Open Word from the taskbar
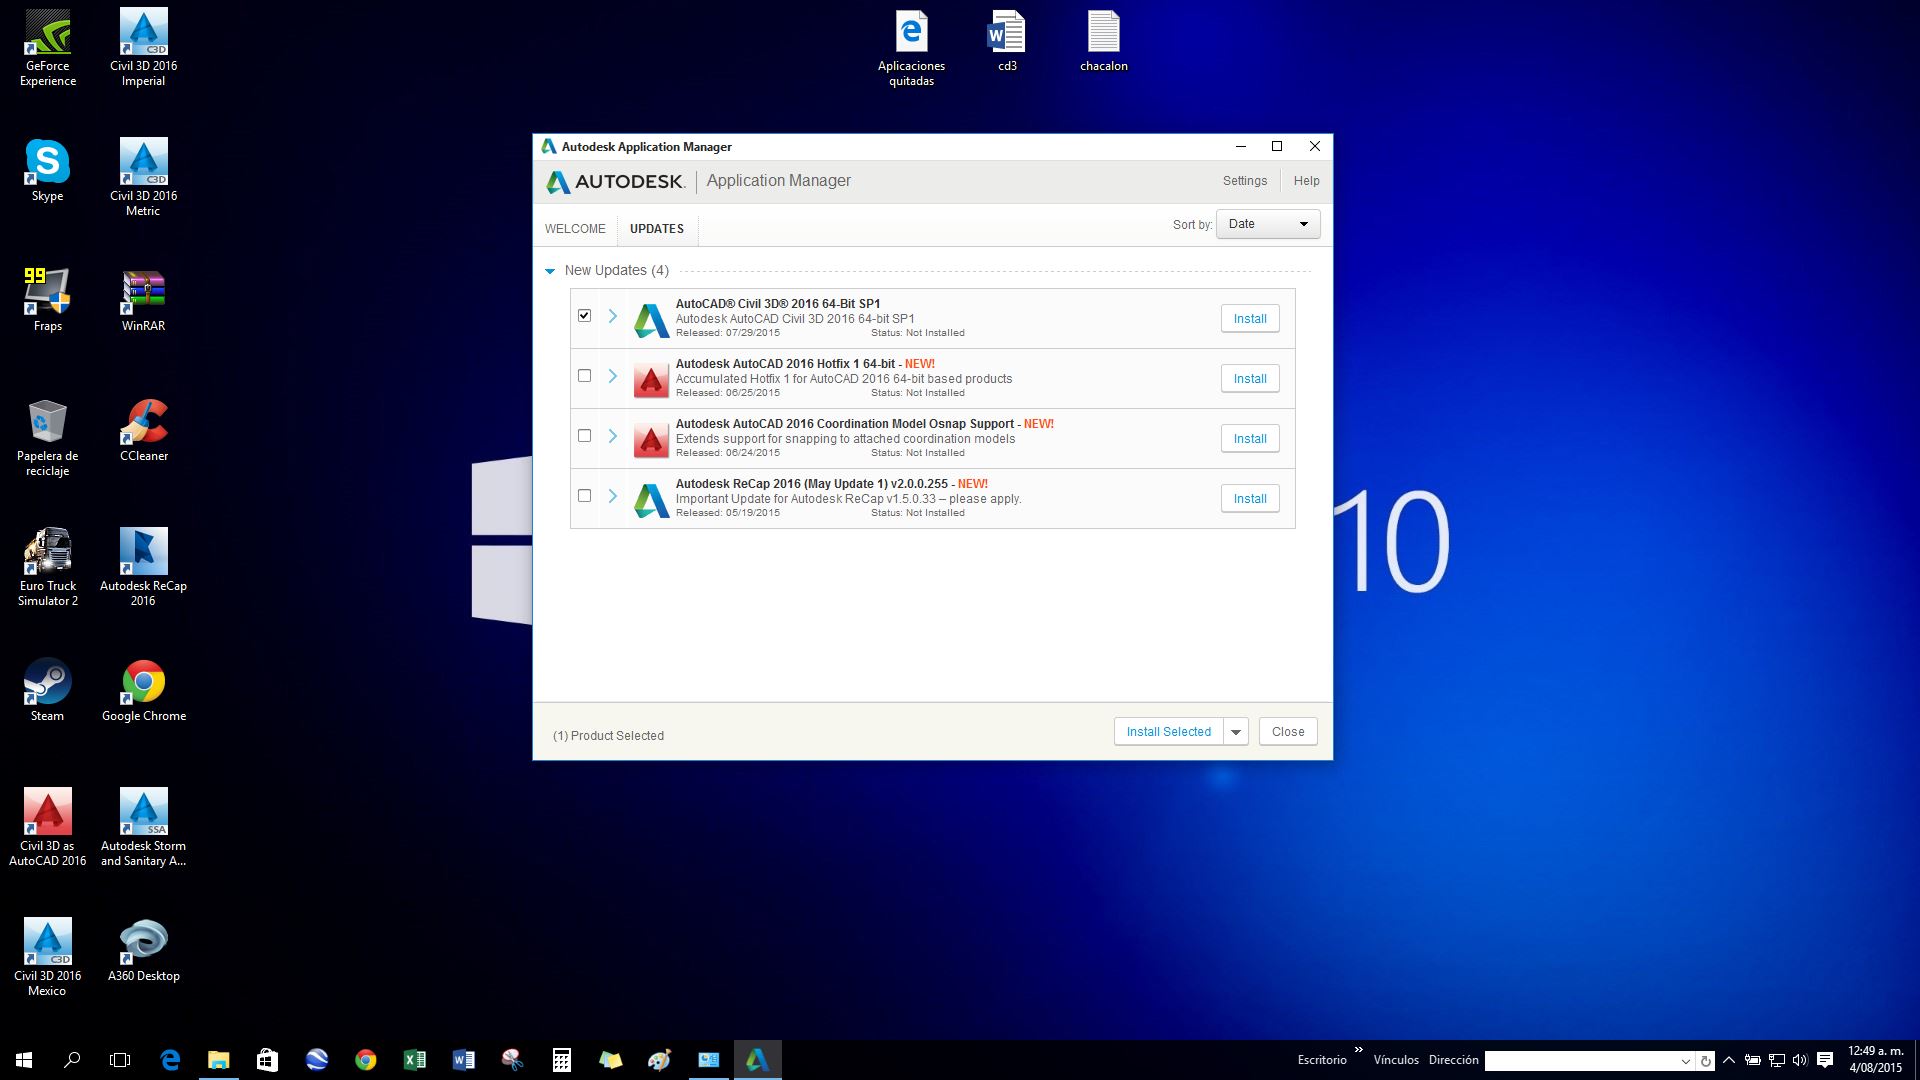The width and height of the screenshot is (1920, 1080). click(x=463, y=1060)
